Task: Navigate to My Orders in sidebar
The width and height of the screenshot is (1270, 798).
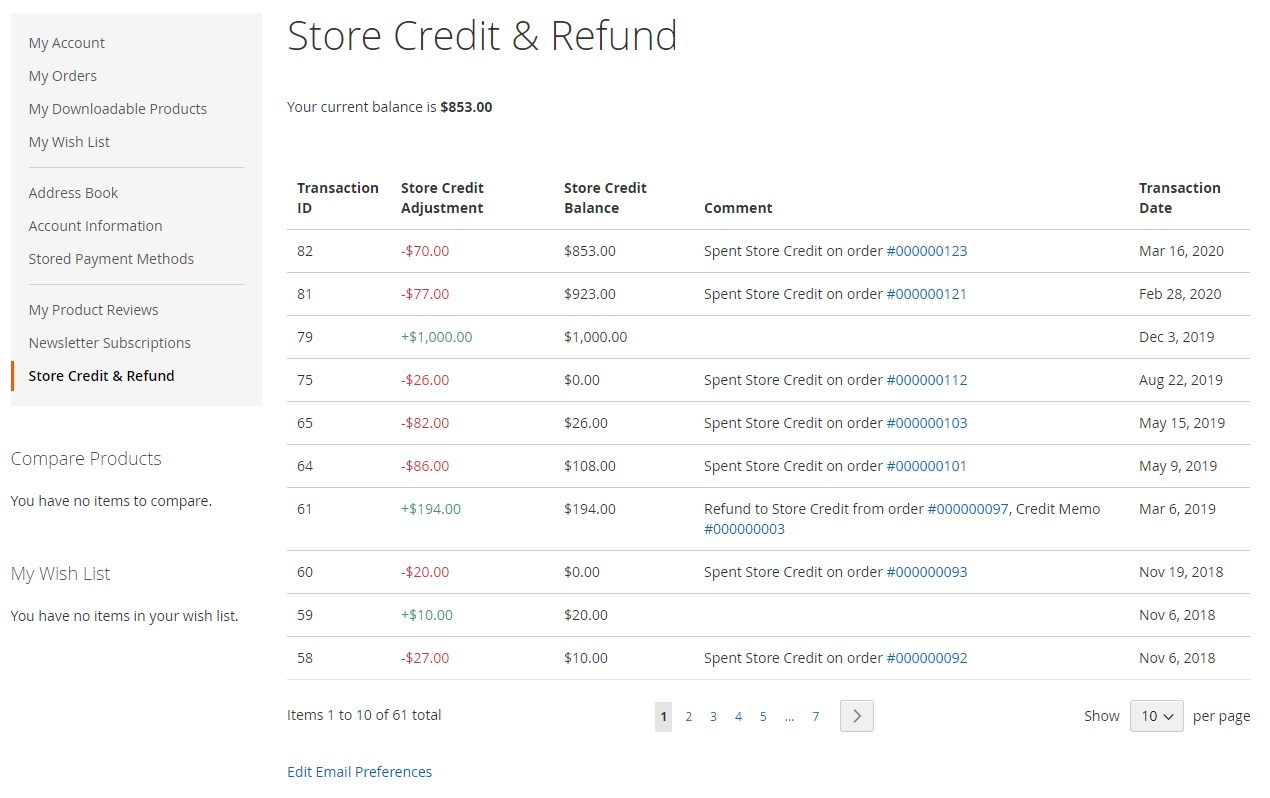Action: point(63,76)
